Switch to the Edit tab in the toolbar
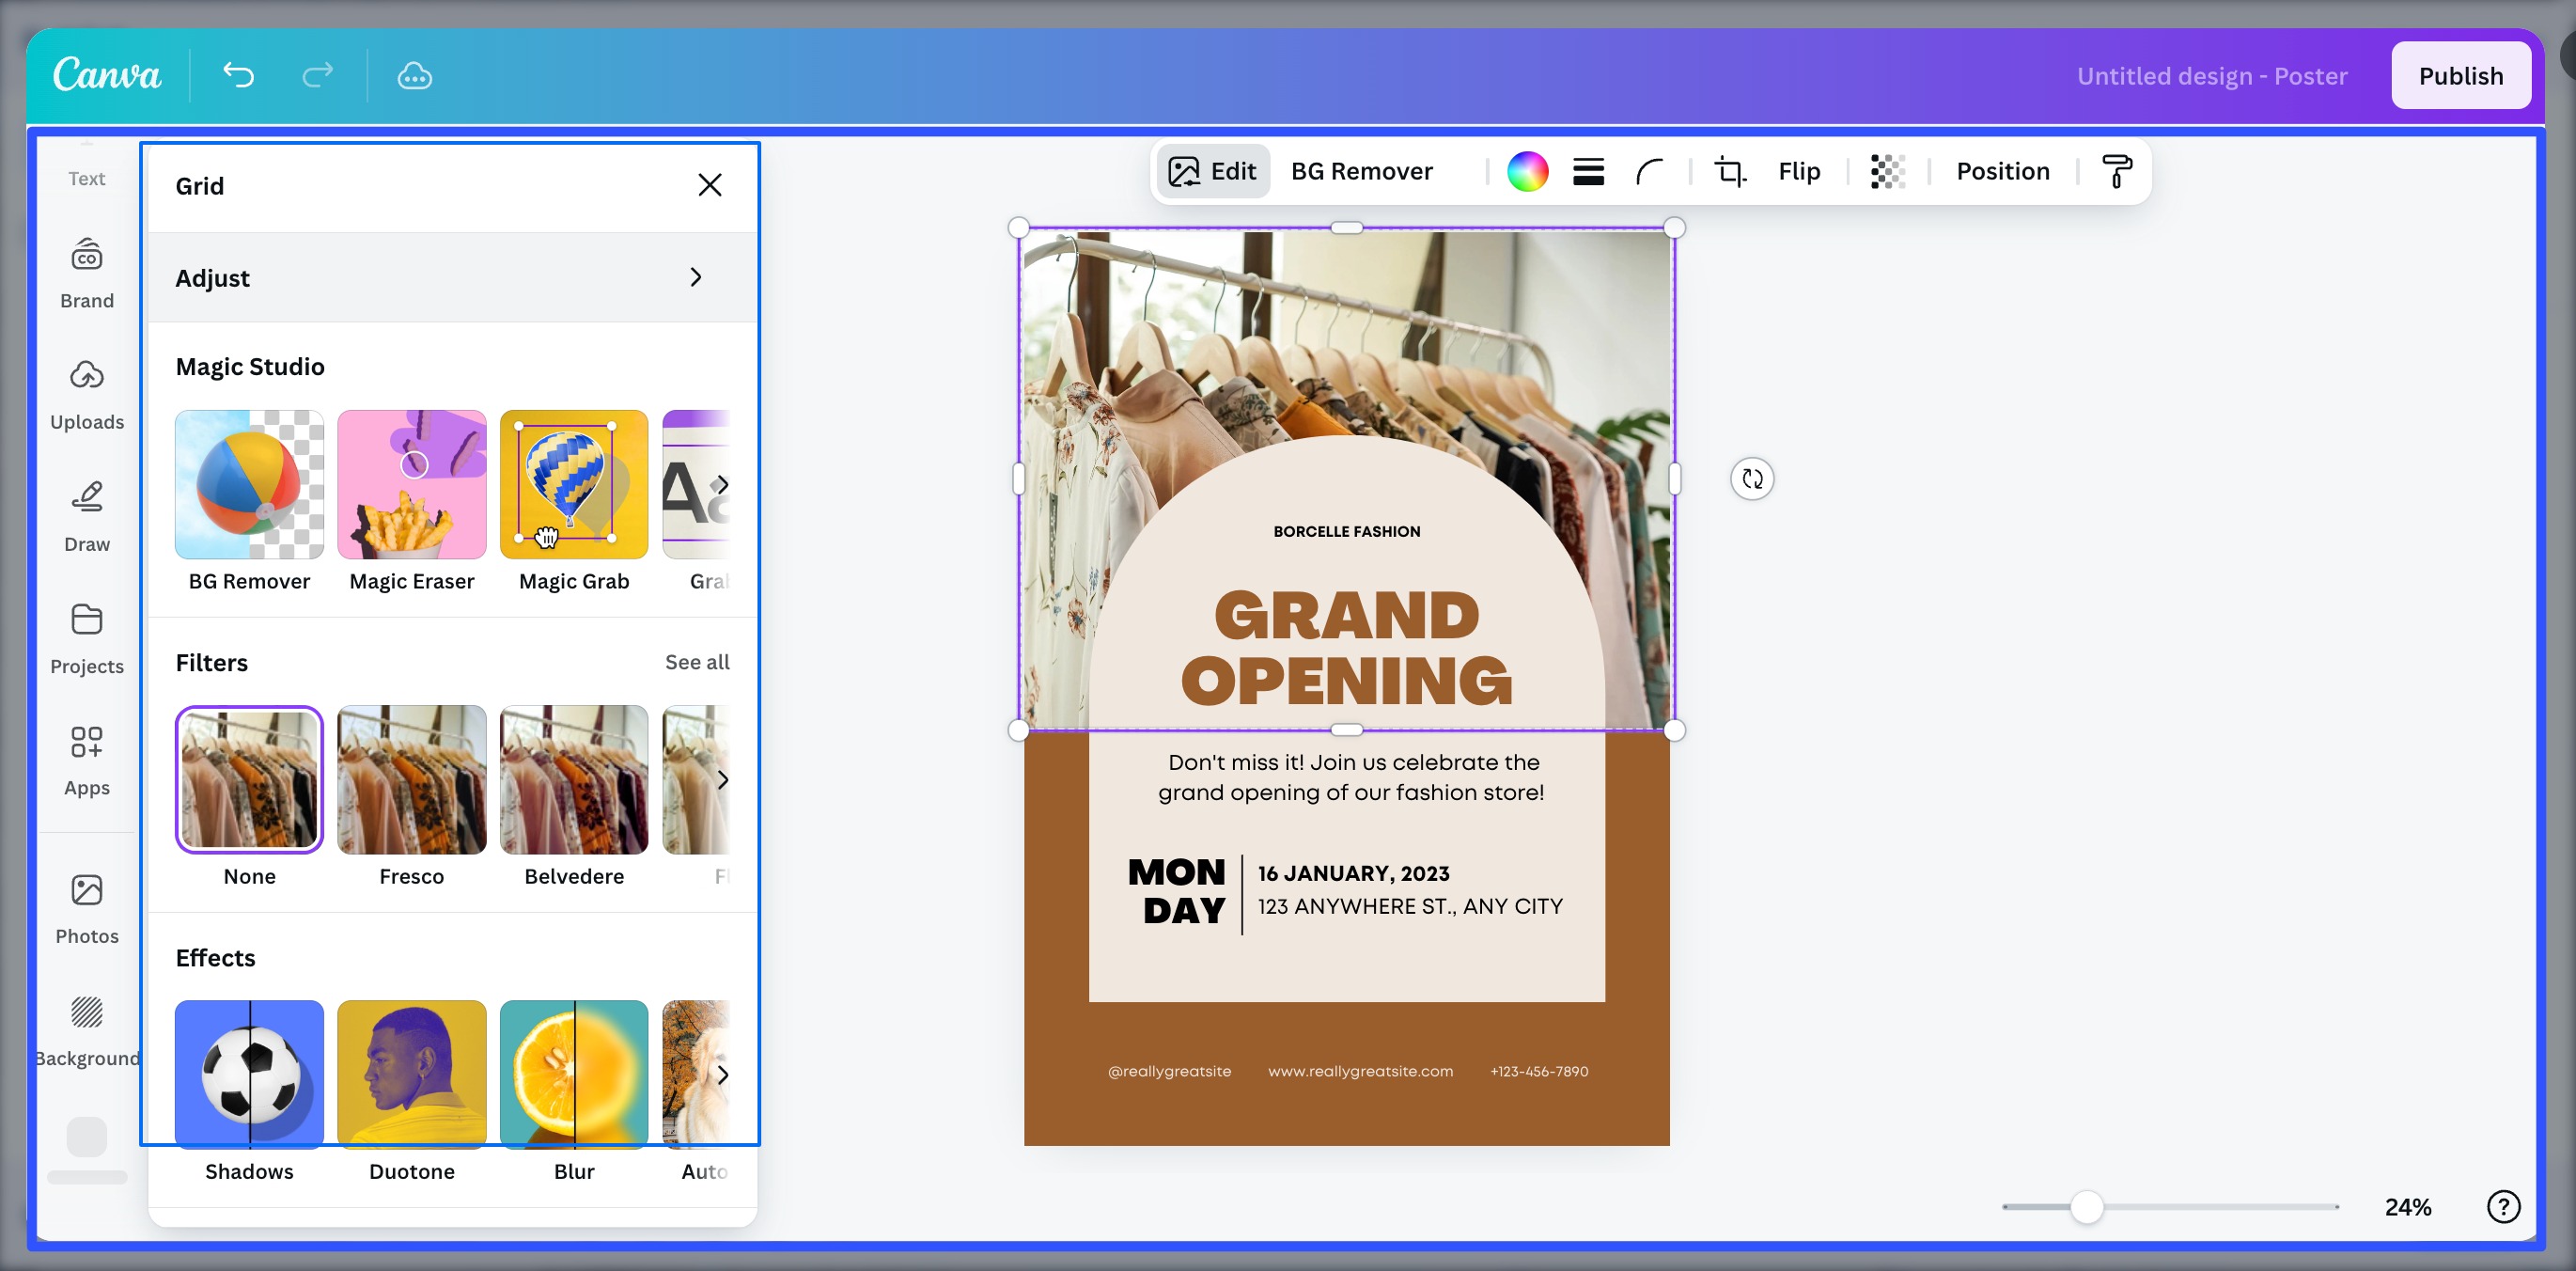This screenshot has width=2576, height=1271. [1213, 171]
